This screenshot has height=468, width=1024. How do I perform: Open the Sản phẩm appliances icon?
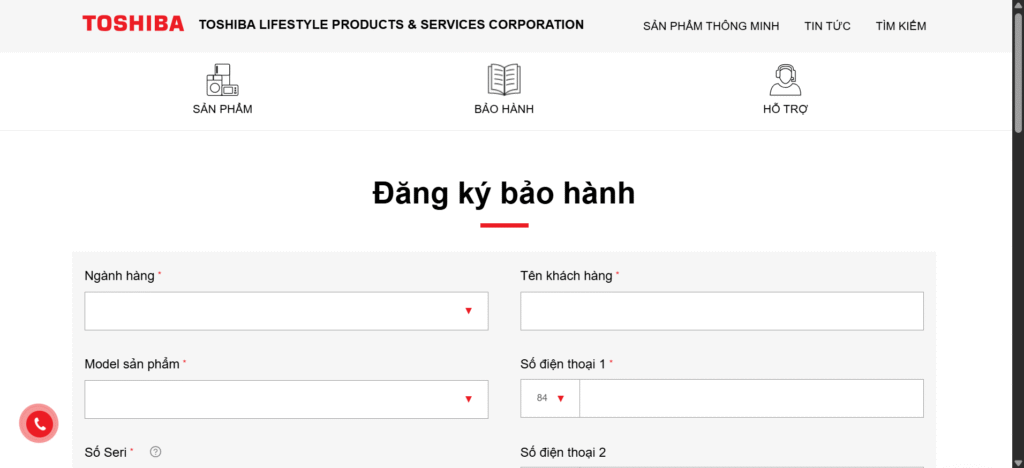(221, 79)
